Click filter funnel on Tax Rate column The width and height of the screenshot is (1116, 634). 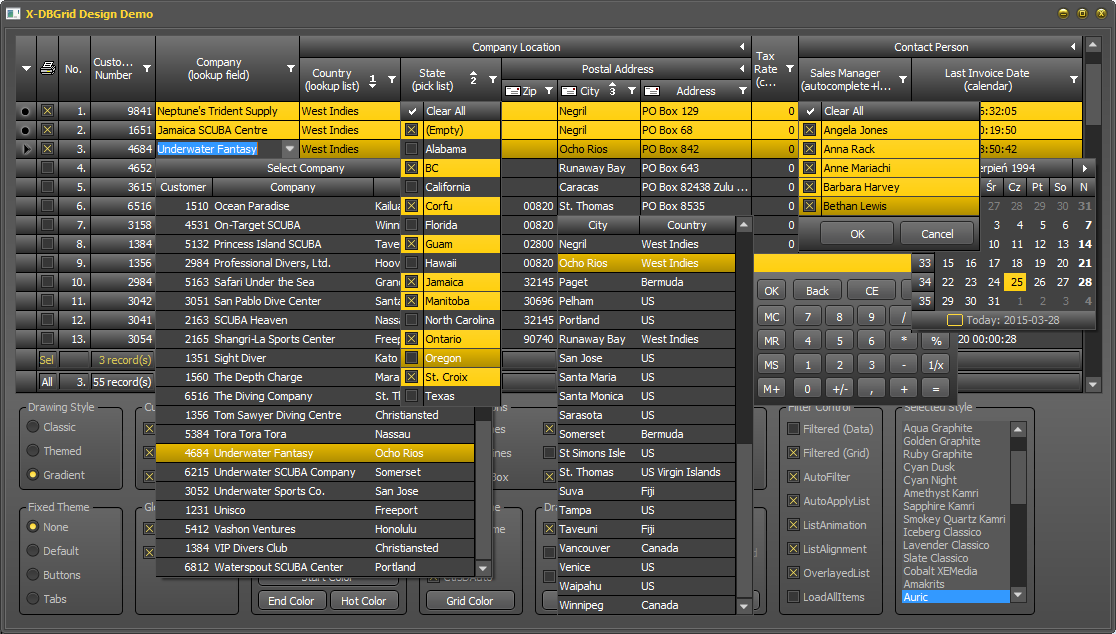click(789, 68)
